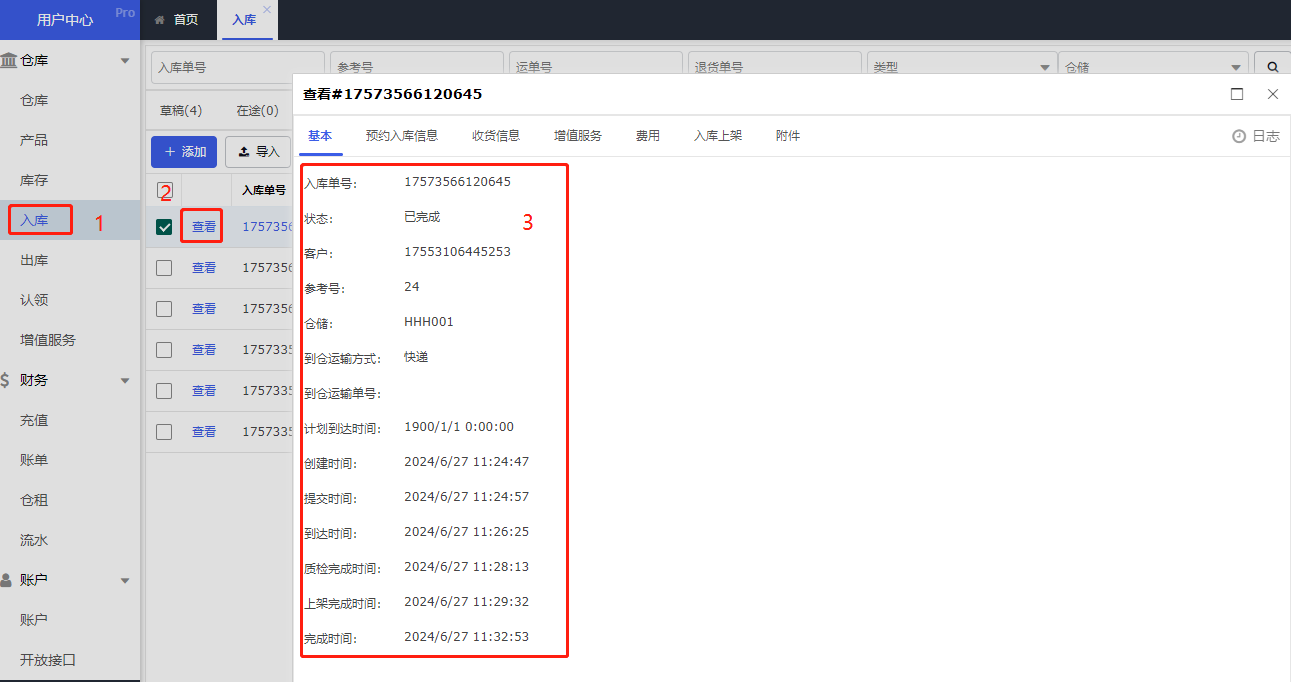
Task: Select the 入库 top tab
Action: click(244, 20)
